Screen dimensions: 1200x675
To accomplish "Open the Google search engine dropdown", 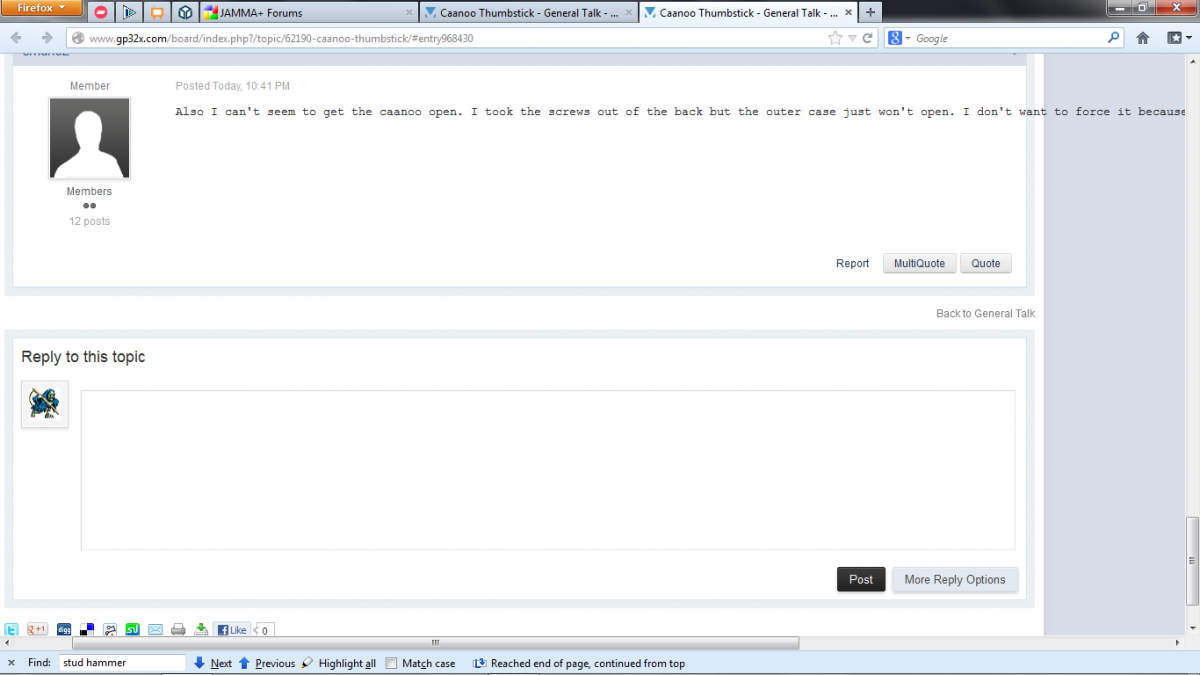I will pos(899,38).
